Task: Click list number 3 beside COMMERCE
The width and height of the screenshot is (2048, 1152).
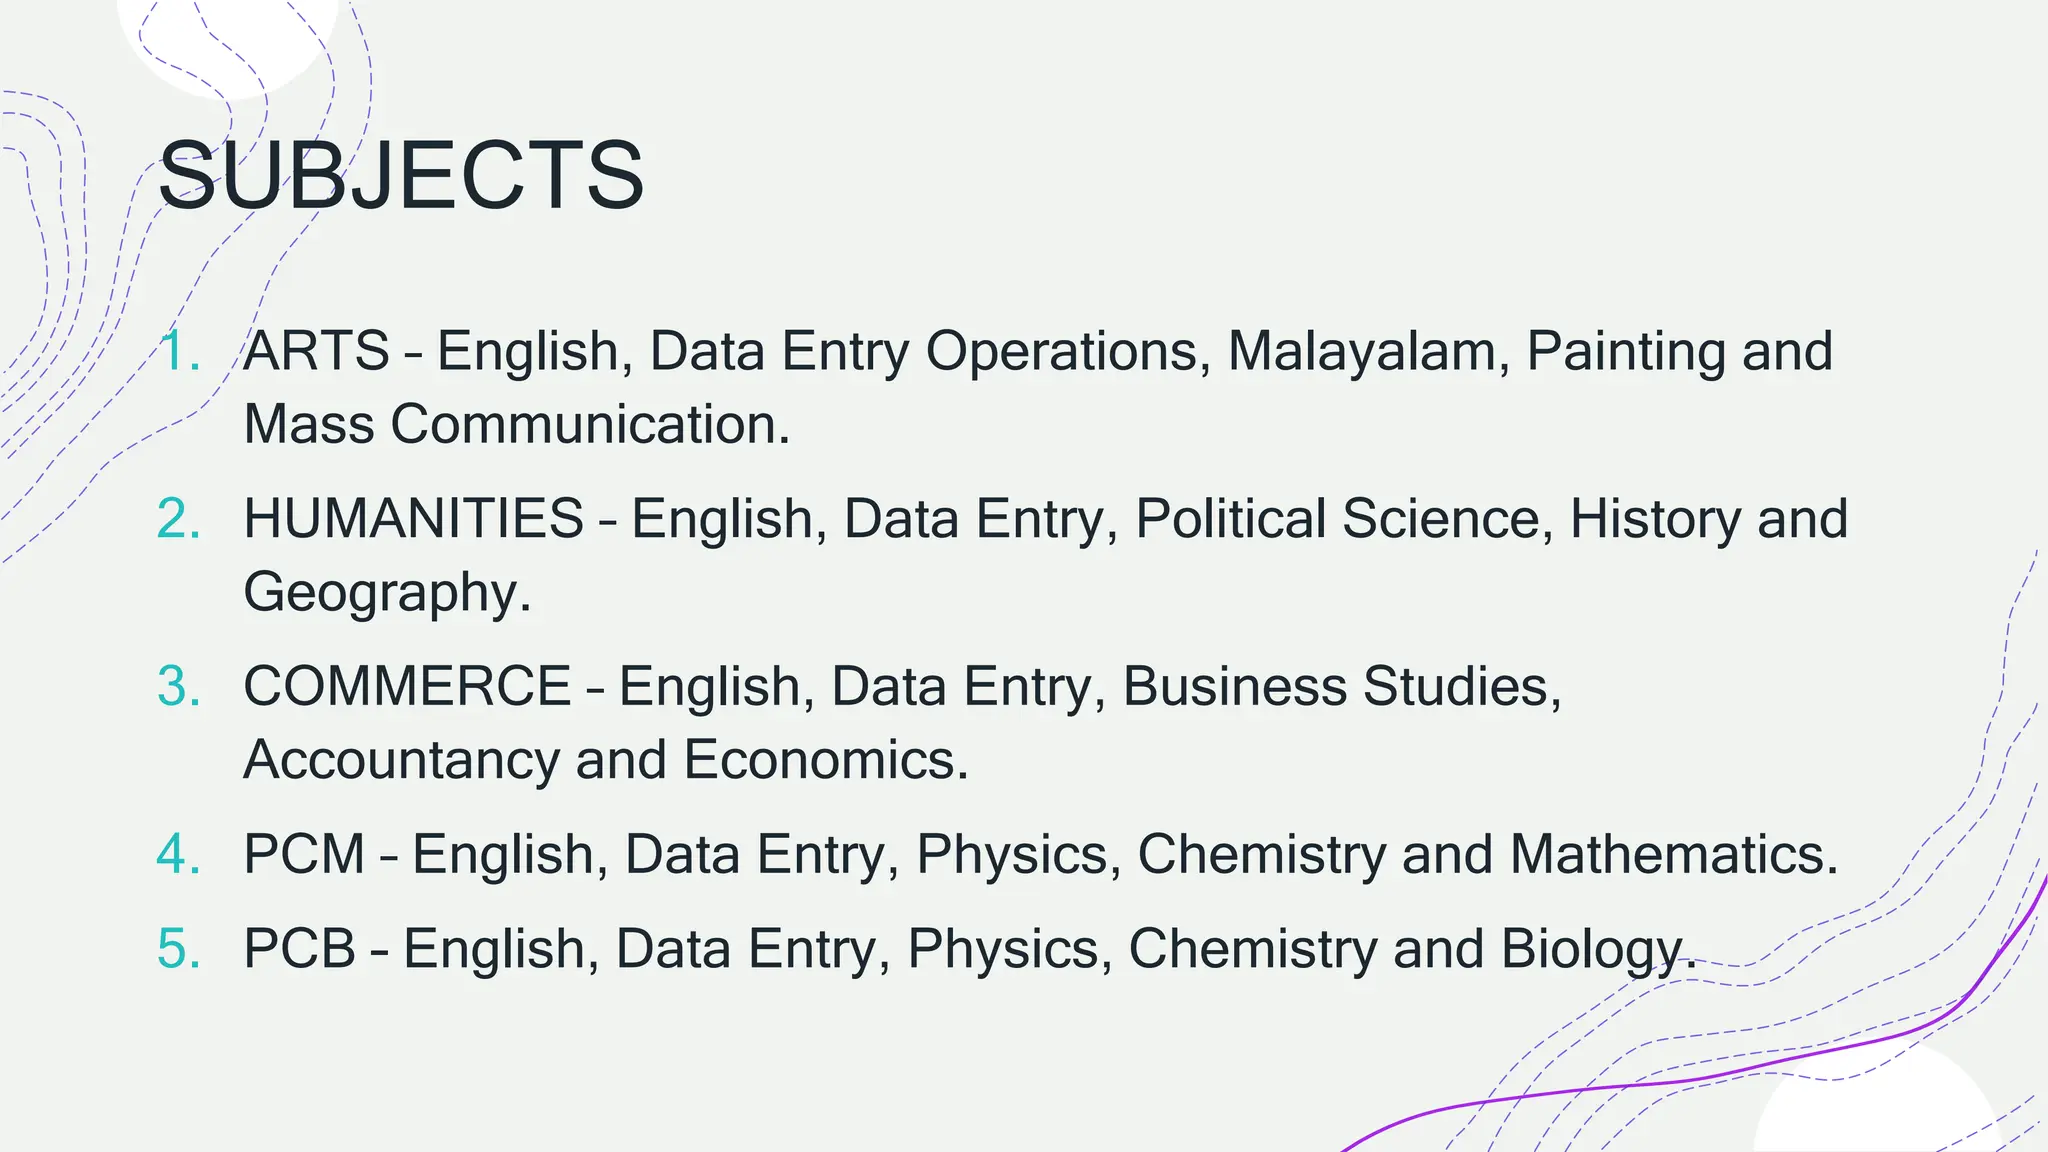Action: point(180,688)
